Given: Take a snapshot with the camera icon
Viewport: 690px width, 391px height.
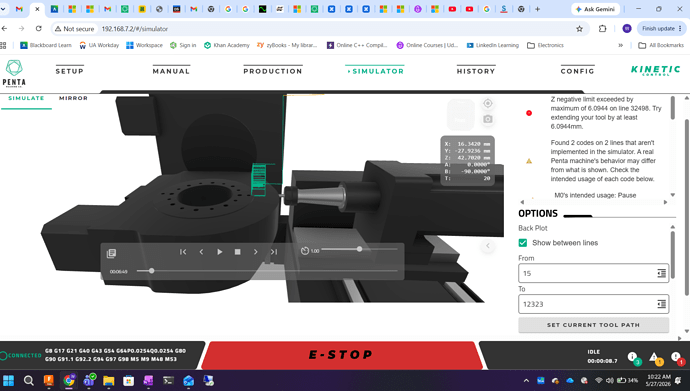Looking at the screenshot, I should click(x=488, y=119).
